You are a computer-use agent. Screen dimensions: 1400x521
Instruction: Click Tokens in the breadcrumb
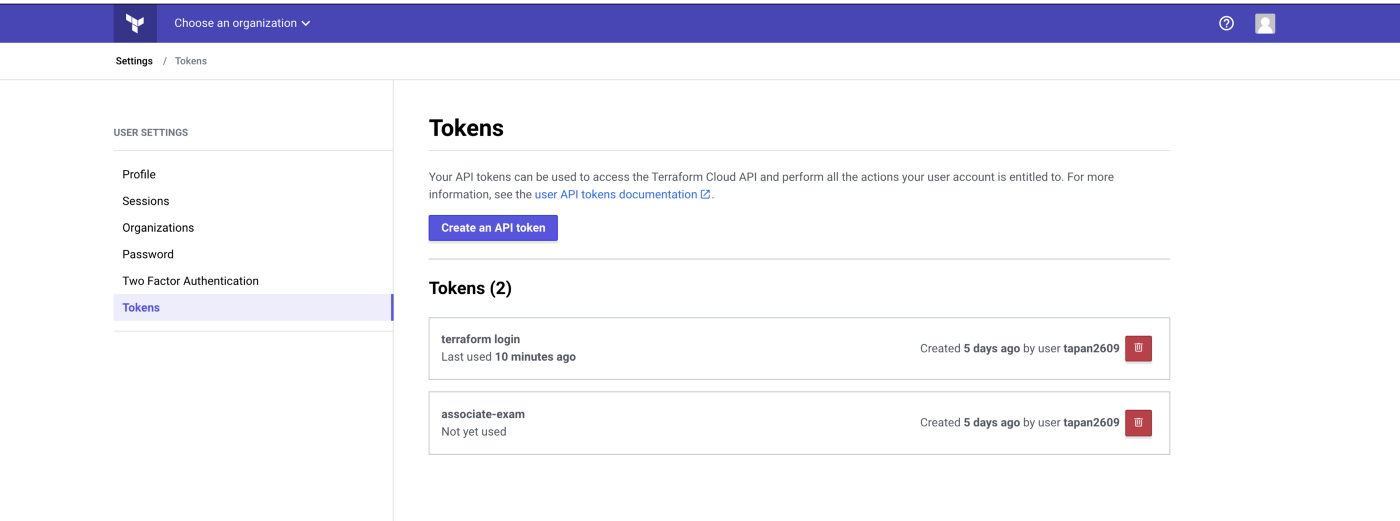pos(191,61)
